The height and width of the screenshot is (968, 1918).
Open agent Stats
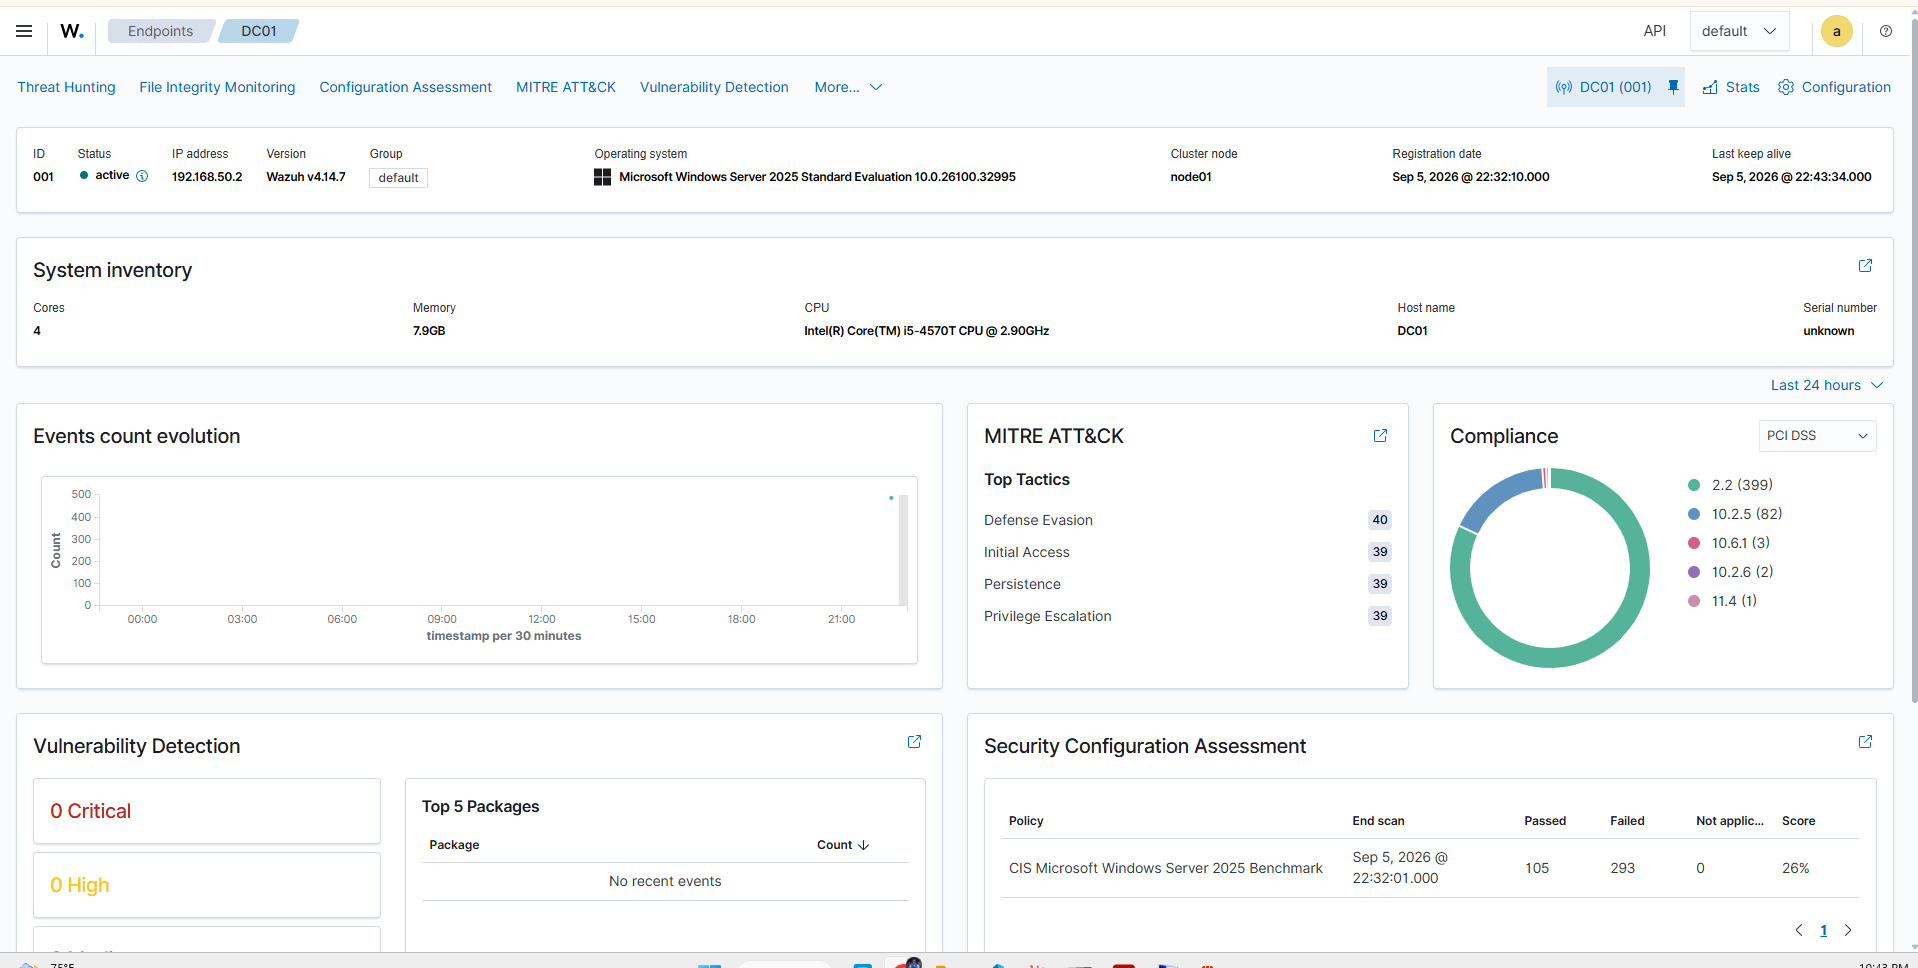1731,87
